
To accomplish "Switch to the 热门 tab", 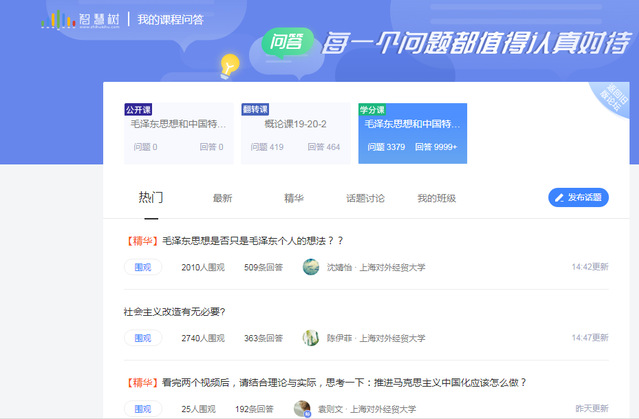I will [150, 198].
